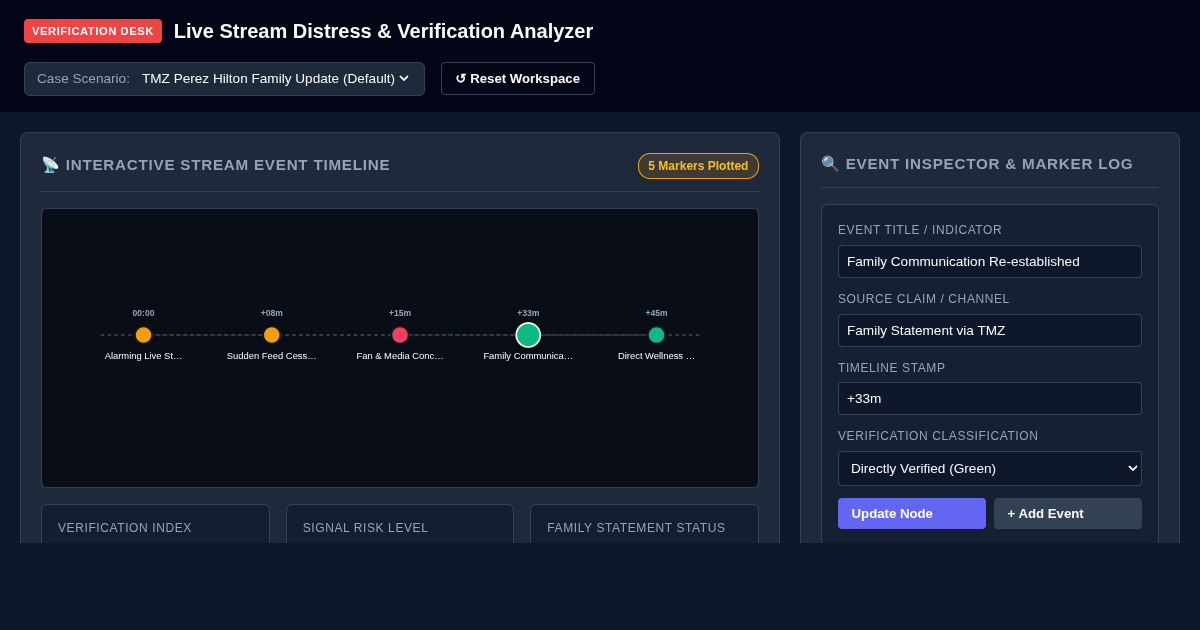
Task: Click the Verification Index card heading
Action: (x=125, y=528)
